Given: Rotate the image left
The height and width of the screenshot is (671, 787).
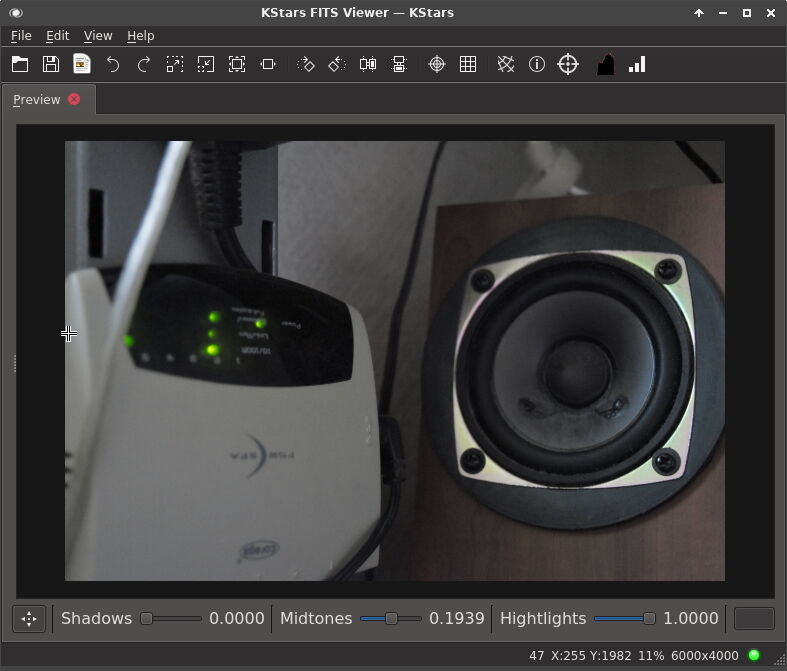Looking at the screenshot, I should [x=337, y=64].
